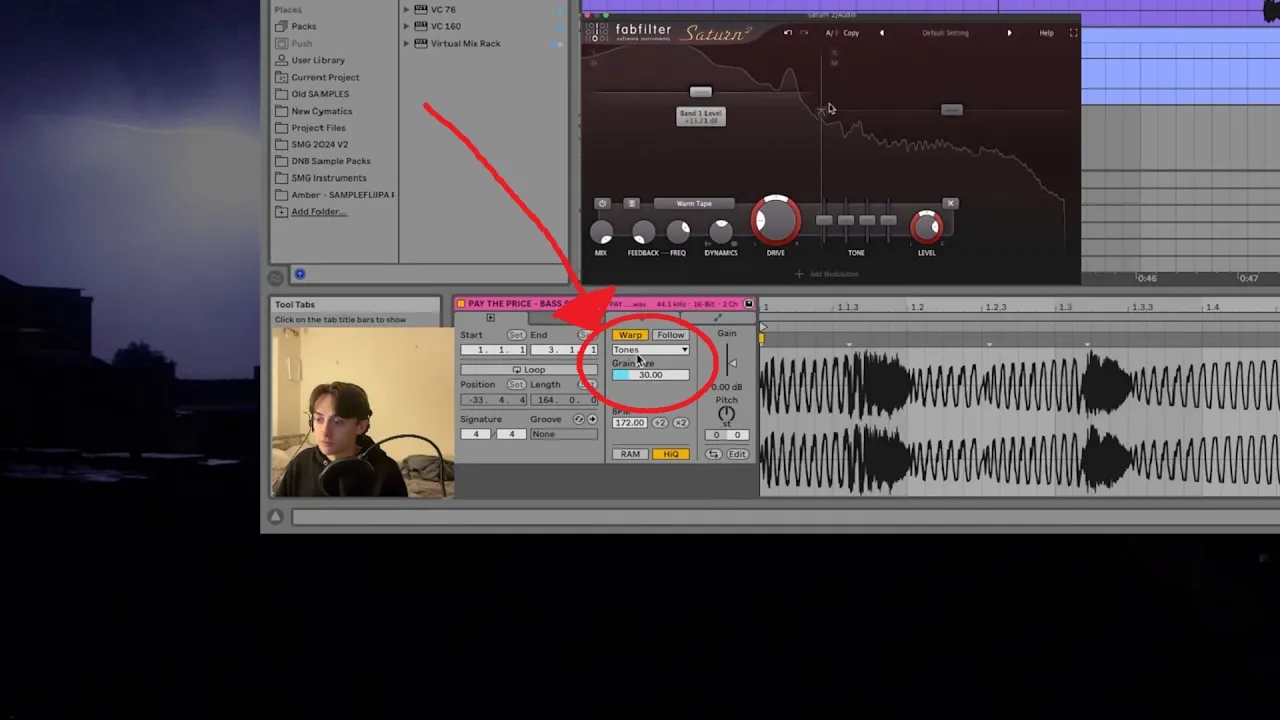
Task: Expand the Virtual Mix Rack item
Action: [407, 43]
